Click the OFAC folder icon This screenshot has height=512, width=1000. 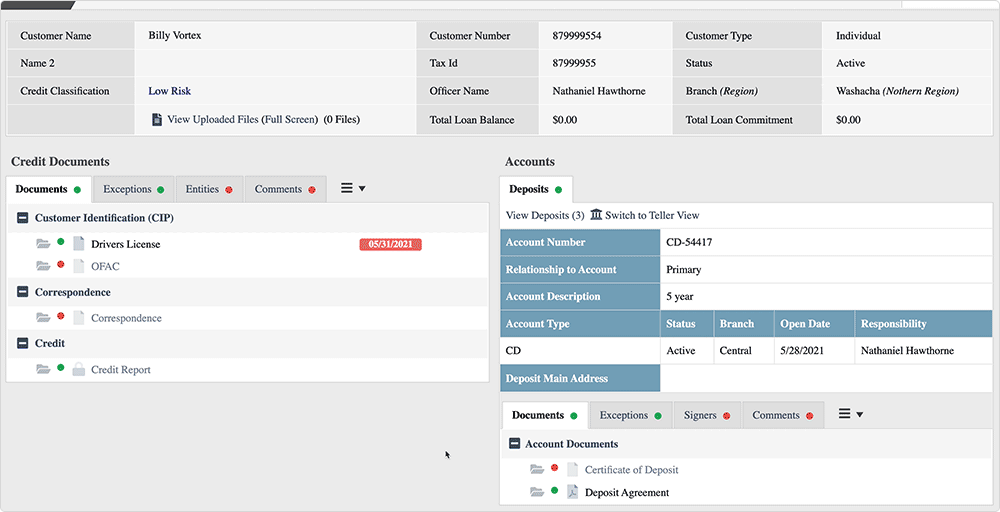[x=43, y=266]
